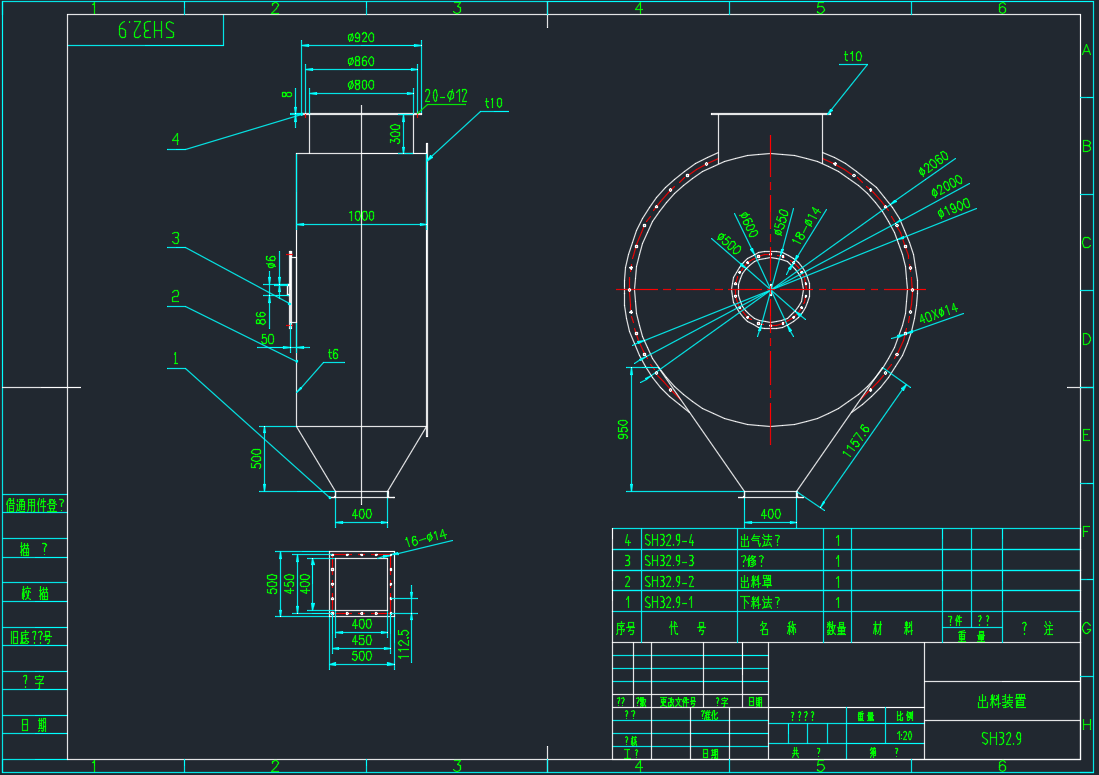Image resolution: width=1099 pixels, height=775 pixels.
Task: Select balloon number 4 leader label
Action: pos(175,139)
